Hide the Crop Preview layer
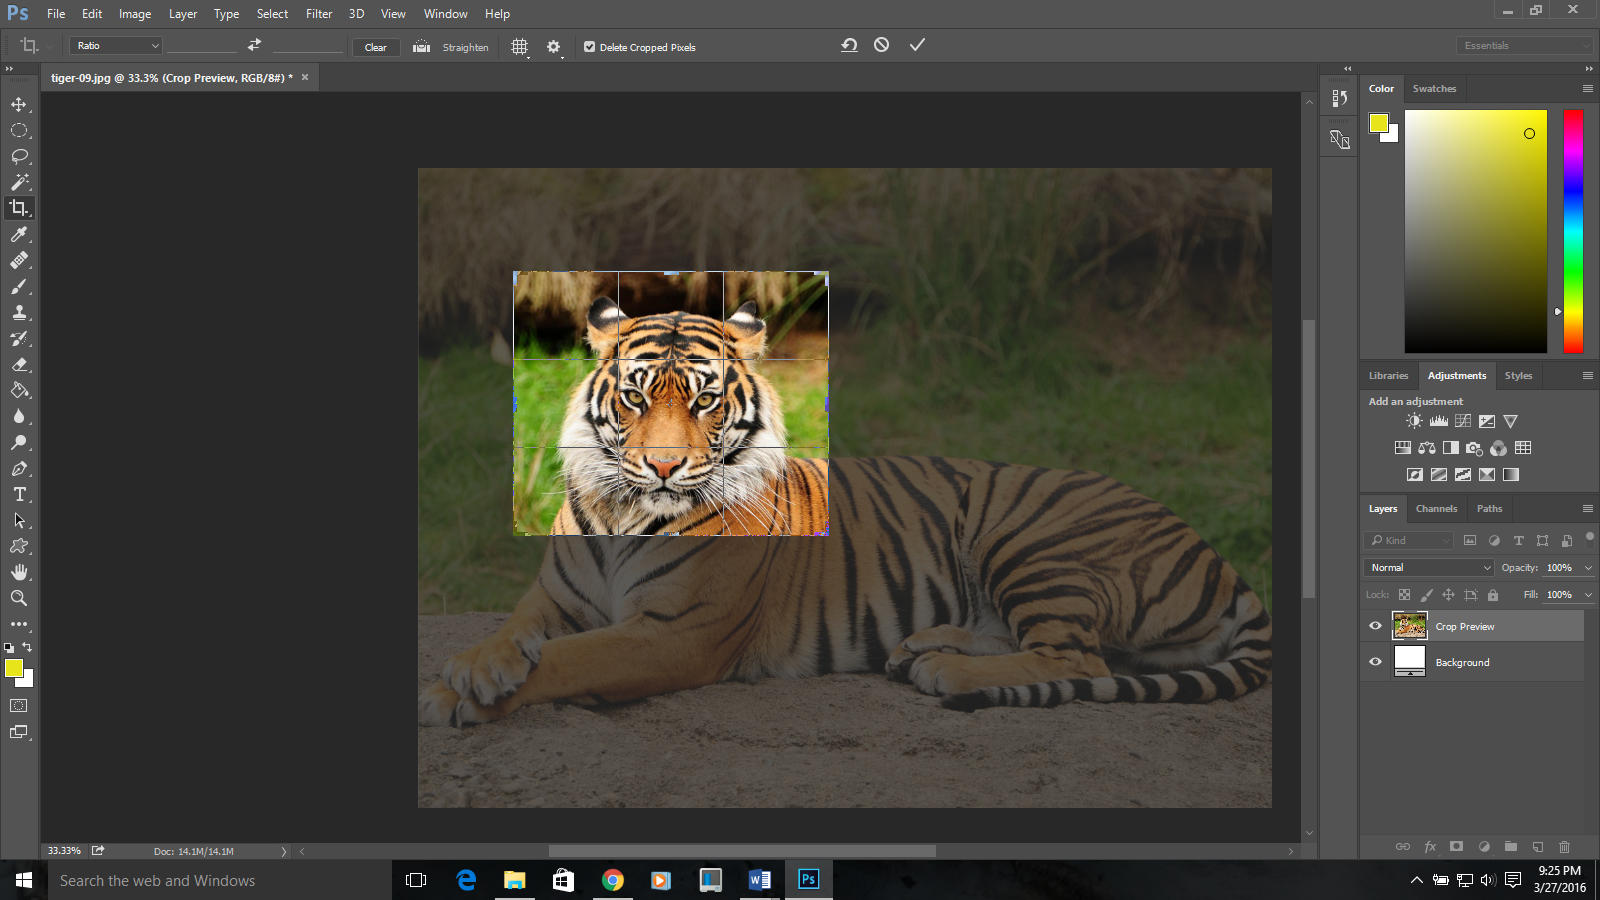This screenshot has height=900, width=1600. click(x=1375, y=626)
